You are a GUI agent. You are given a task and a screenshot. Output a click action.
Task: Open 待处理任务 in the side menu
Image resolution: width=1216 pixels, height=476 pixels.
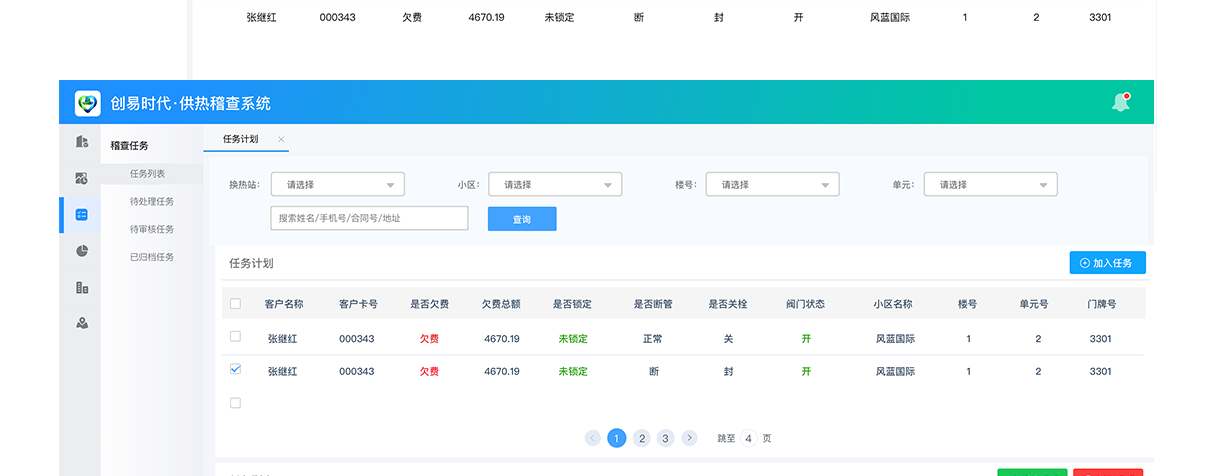coord(152,202)
